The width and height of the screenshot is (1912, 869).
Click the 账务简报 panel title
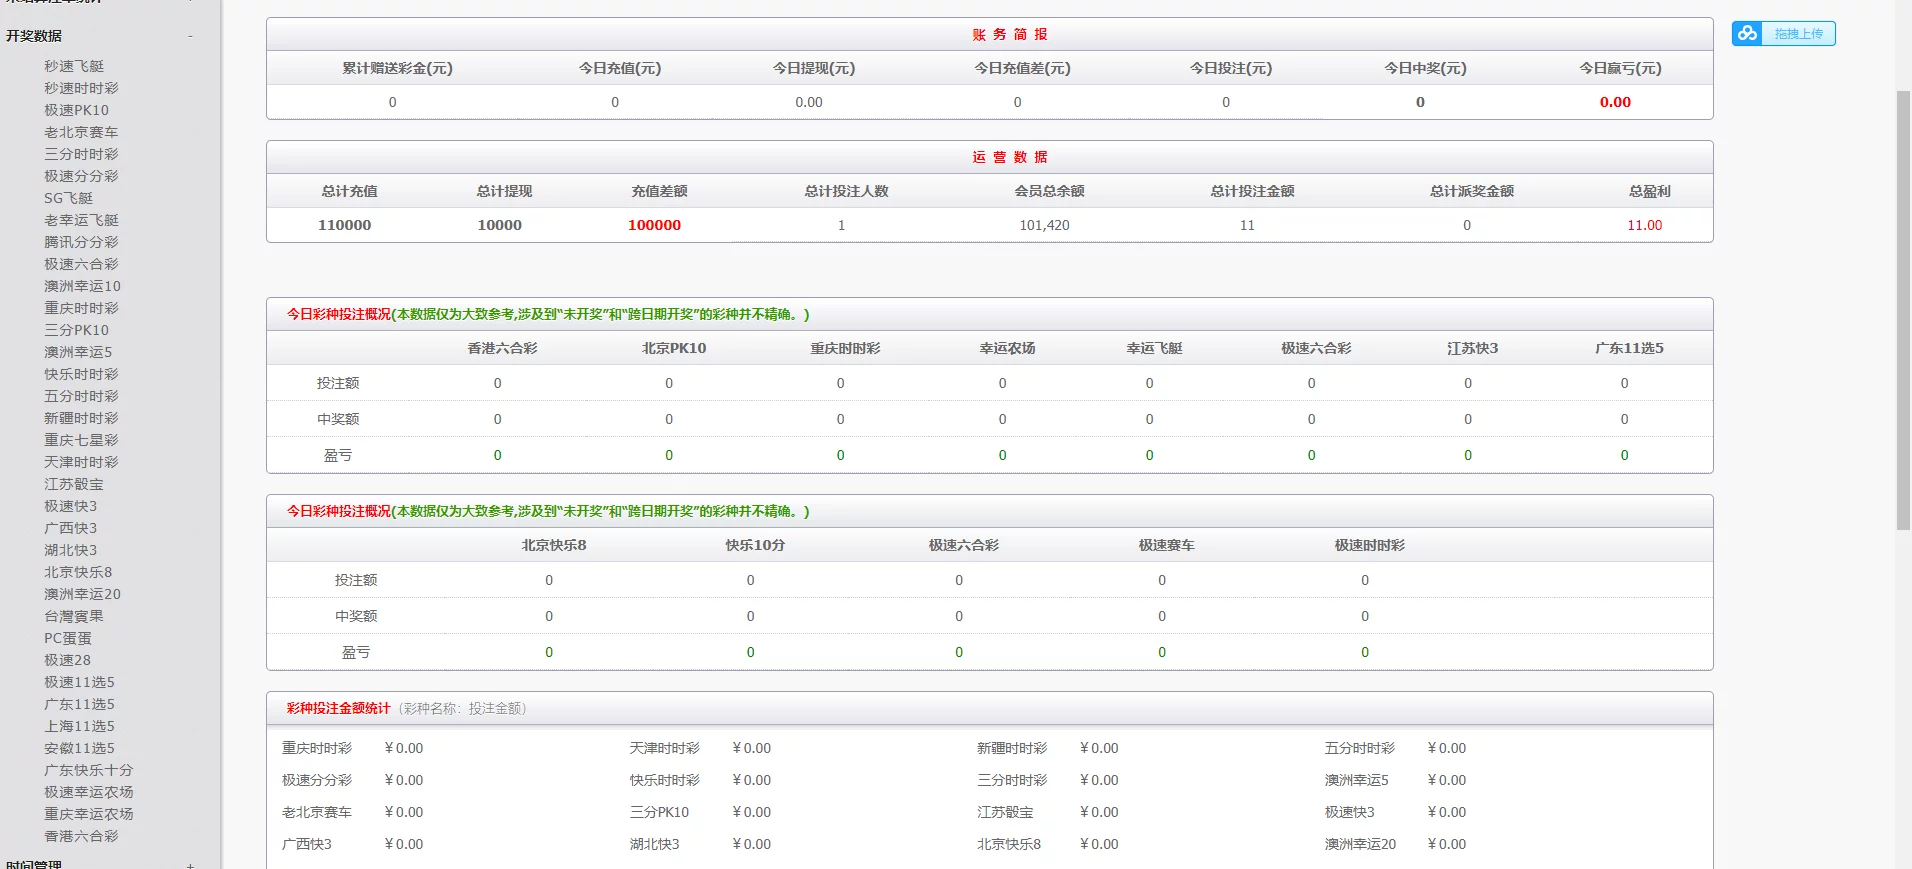point(1009,34)
